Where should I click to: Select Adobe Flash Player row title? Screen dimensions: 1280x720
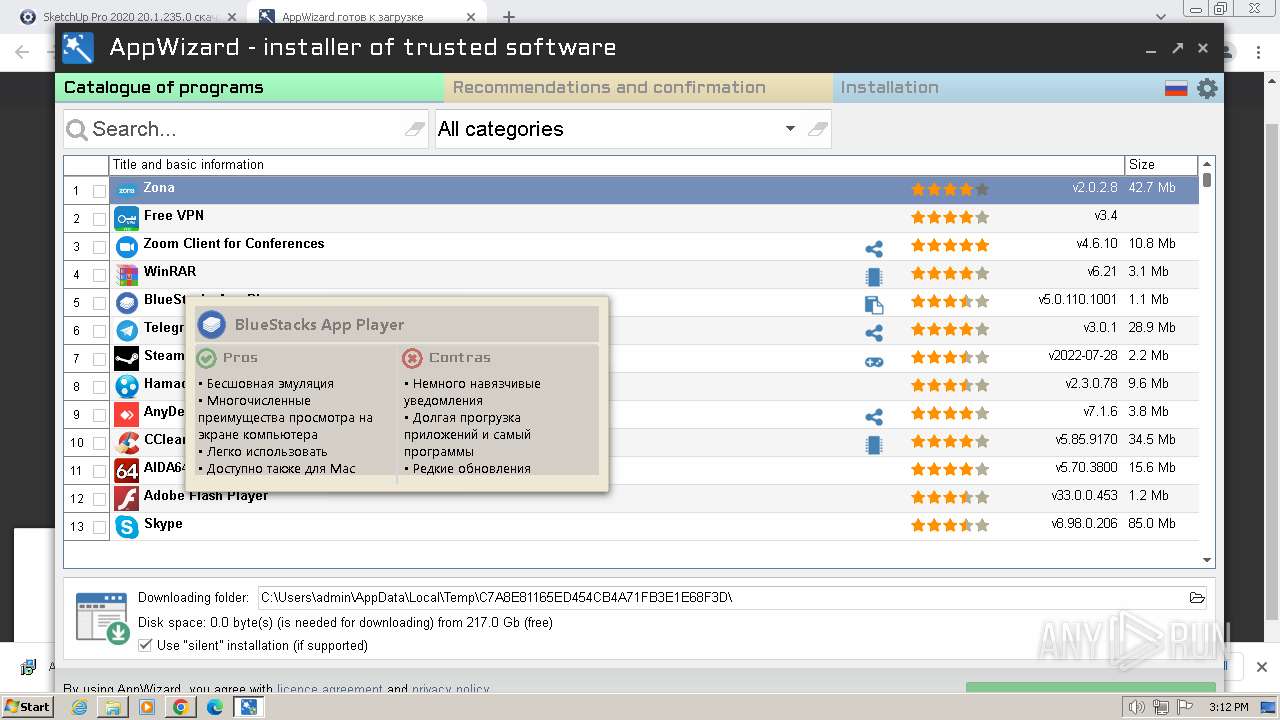(x=206, y=496)
